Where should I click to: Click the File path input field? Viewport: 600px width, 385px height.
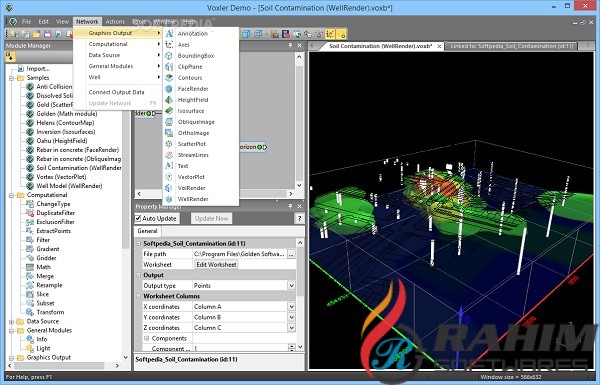pos(240,254)
